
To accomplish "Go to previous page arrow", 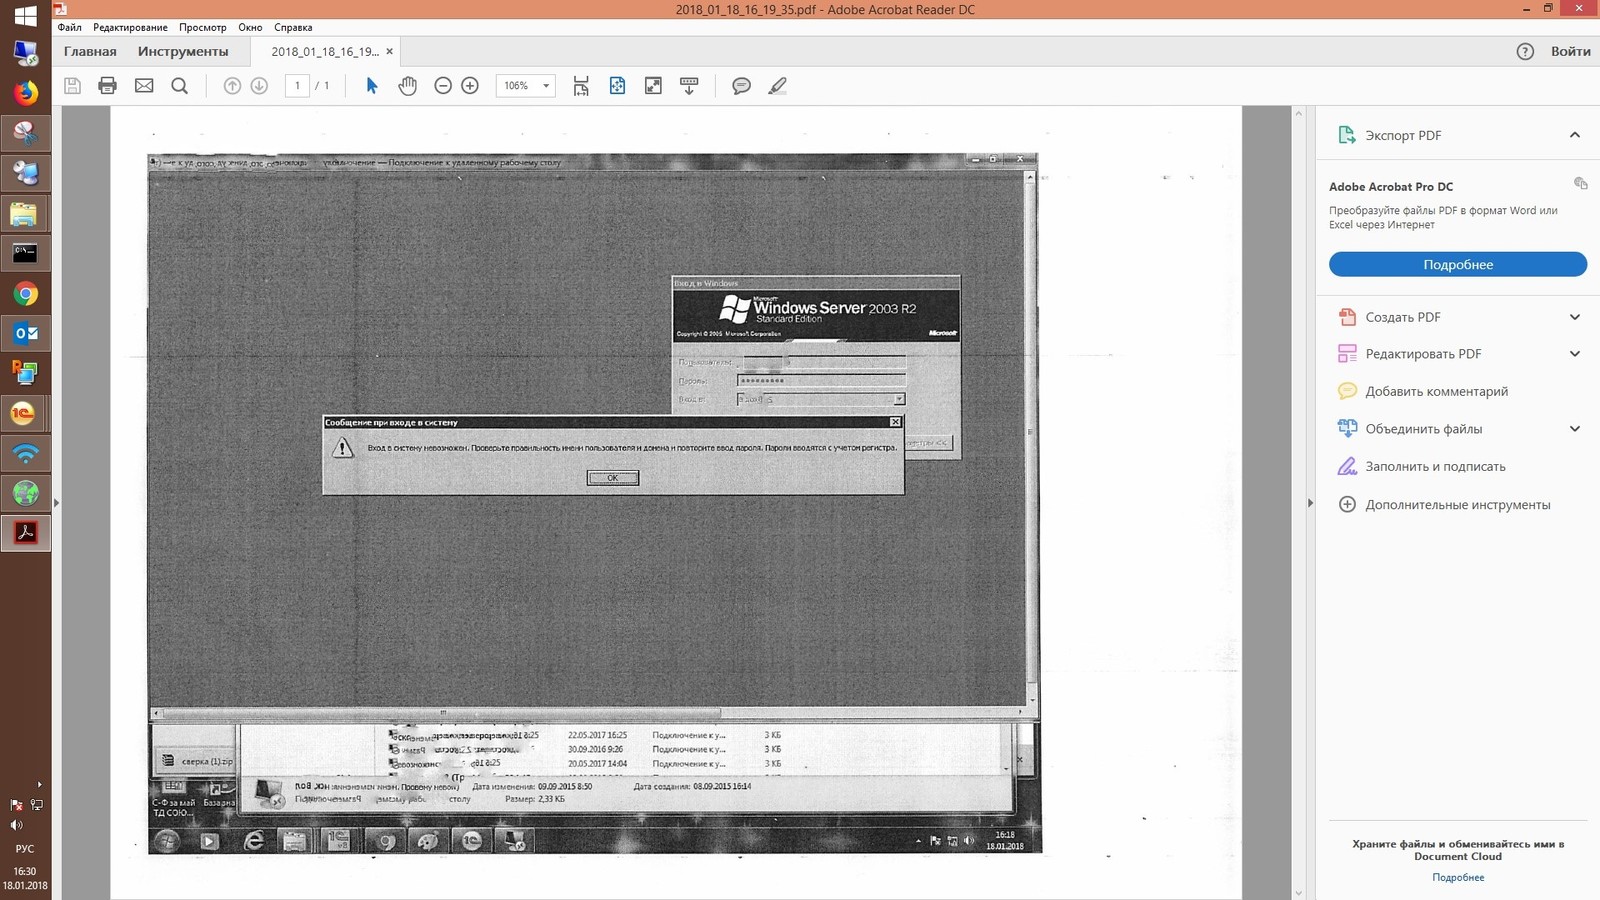I will click(232, 86).
